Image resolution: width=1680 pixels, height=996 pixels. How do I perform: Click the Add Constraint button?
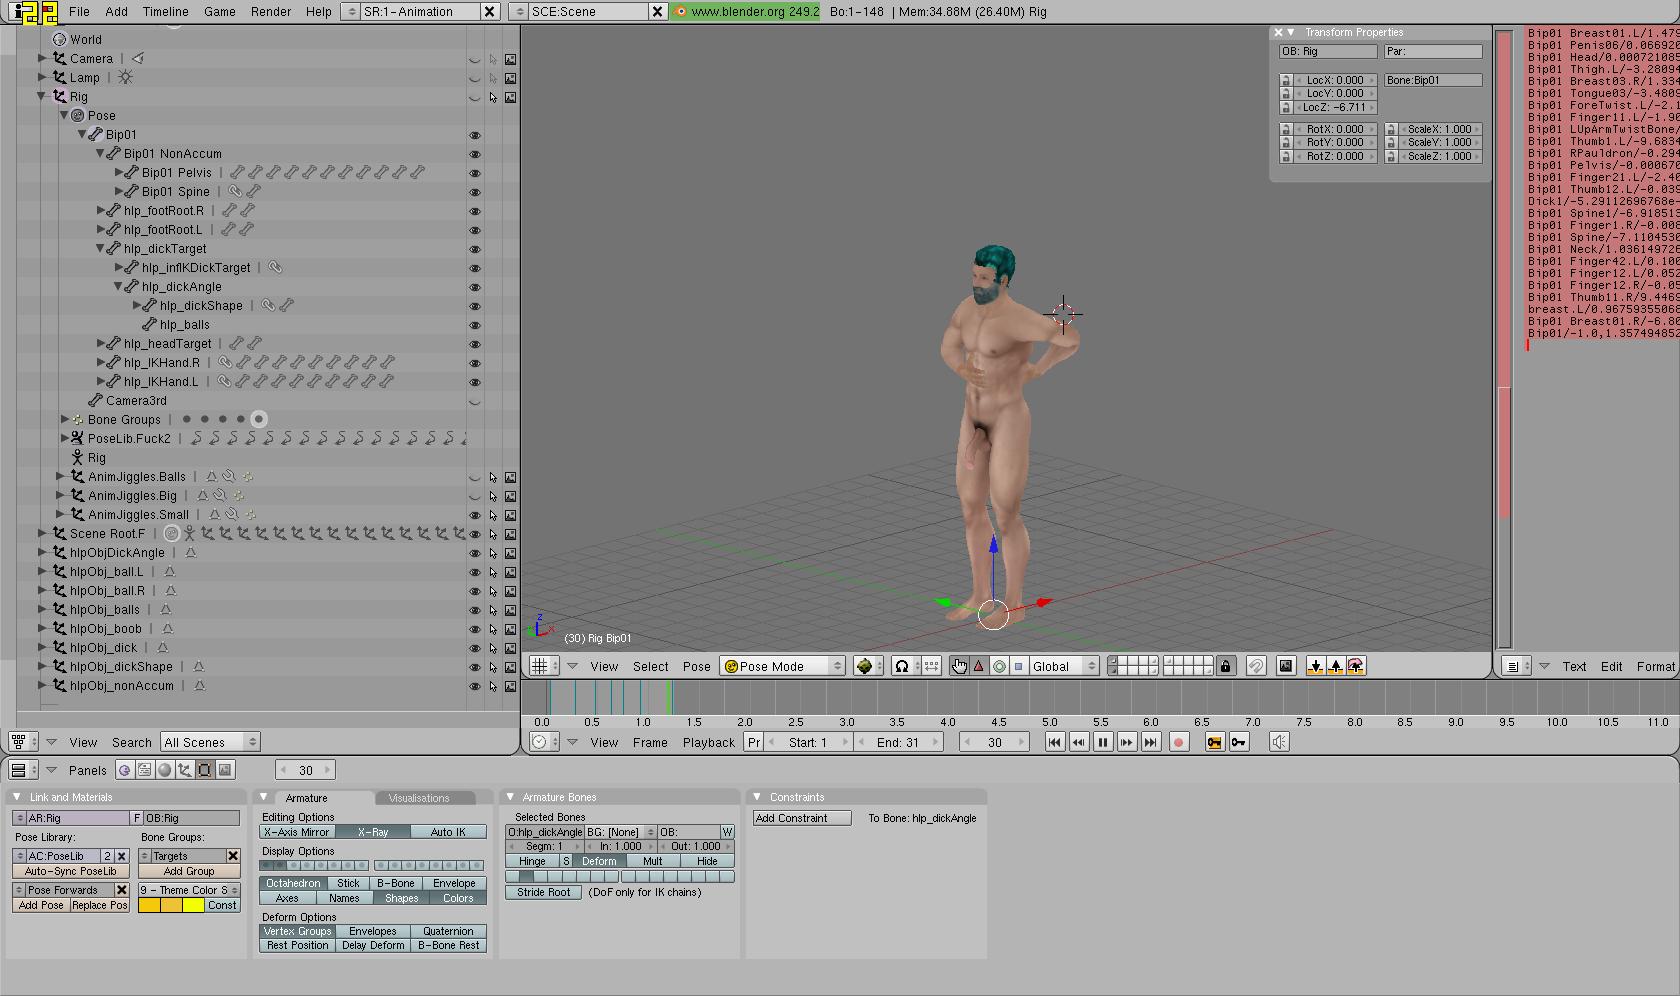[802, 818]
